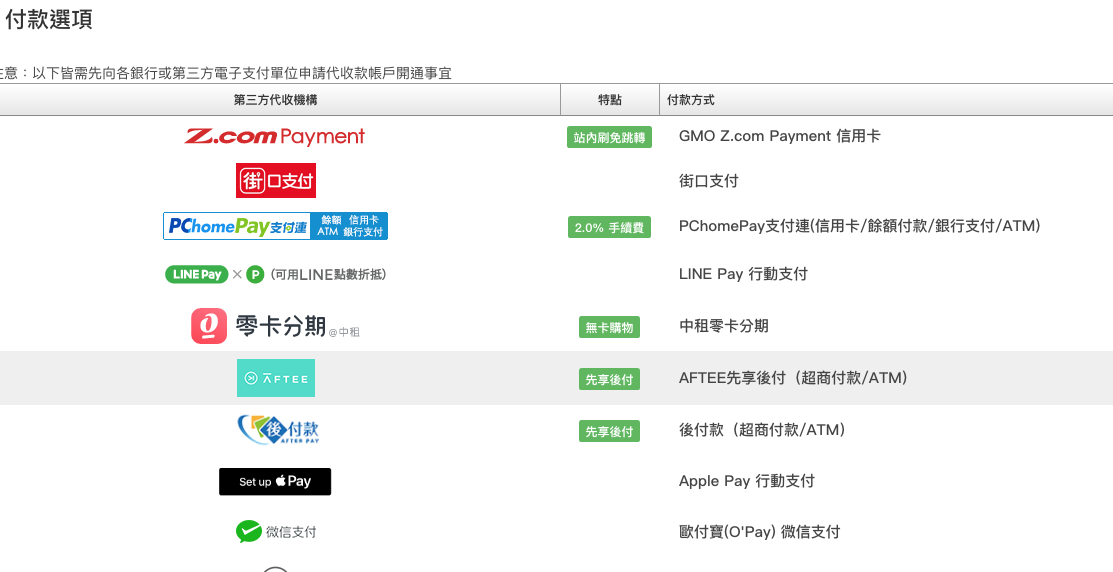
Task: Click the green P points icon
Action: pyautogui.click(x=256, y=275)
